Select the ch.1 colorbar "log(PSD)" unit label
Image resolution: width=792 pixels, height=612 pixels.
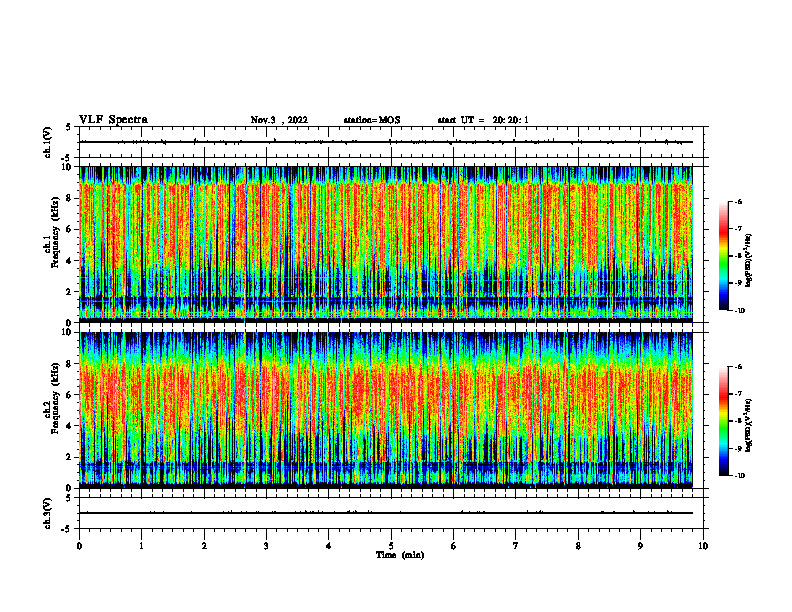[x=749, y=260]
